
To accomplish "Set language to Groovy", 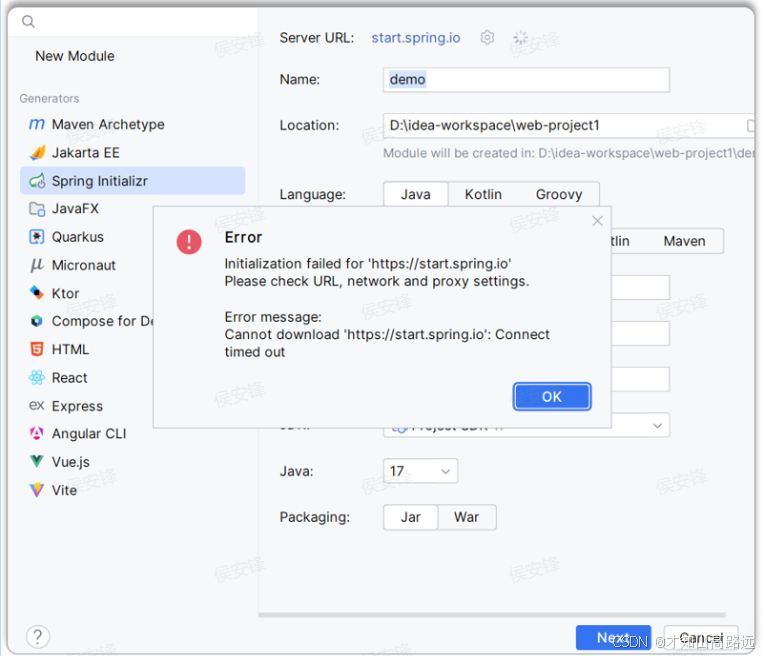I will coord(559,194).
